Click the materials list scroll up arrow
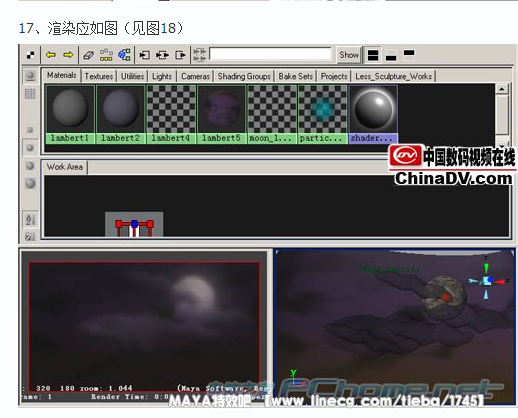Screen dimensions: 518x418 click(502, 89)
